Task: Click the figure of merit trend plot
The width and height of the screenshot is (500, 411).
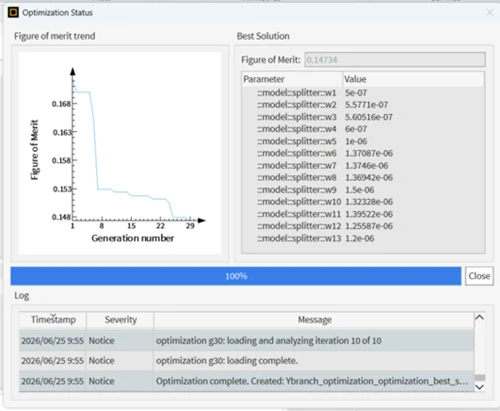Action: point(120,153)
